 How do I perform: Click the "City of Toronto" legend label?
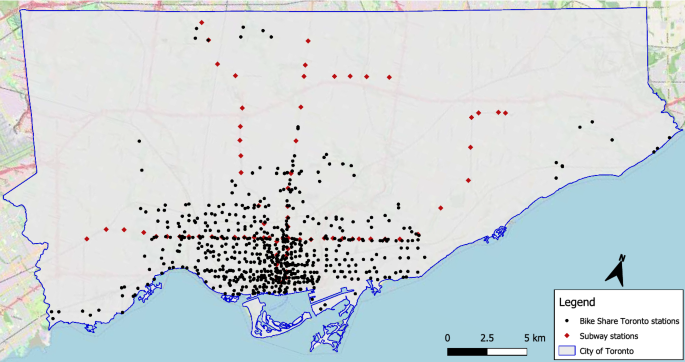coord(606,351)
